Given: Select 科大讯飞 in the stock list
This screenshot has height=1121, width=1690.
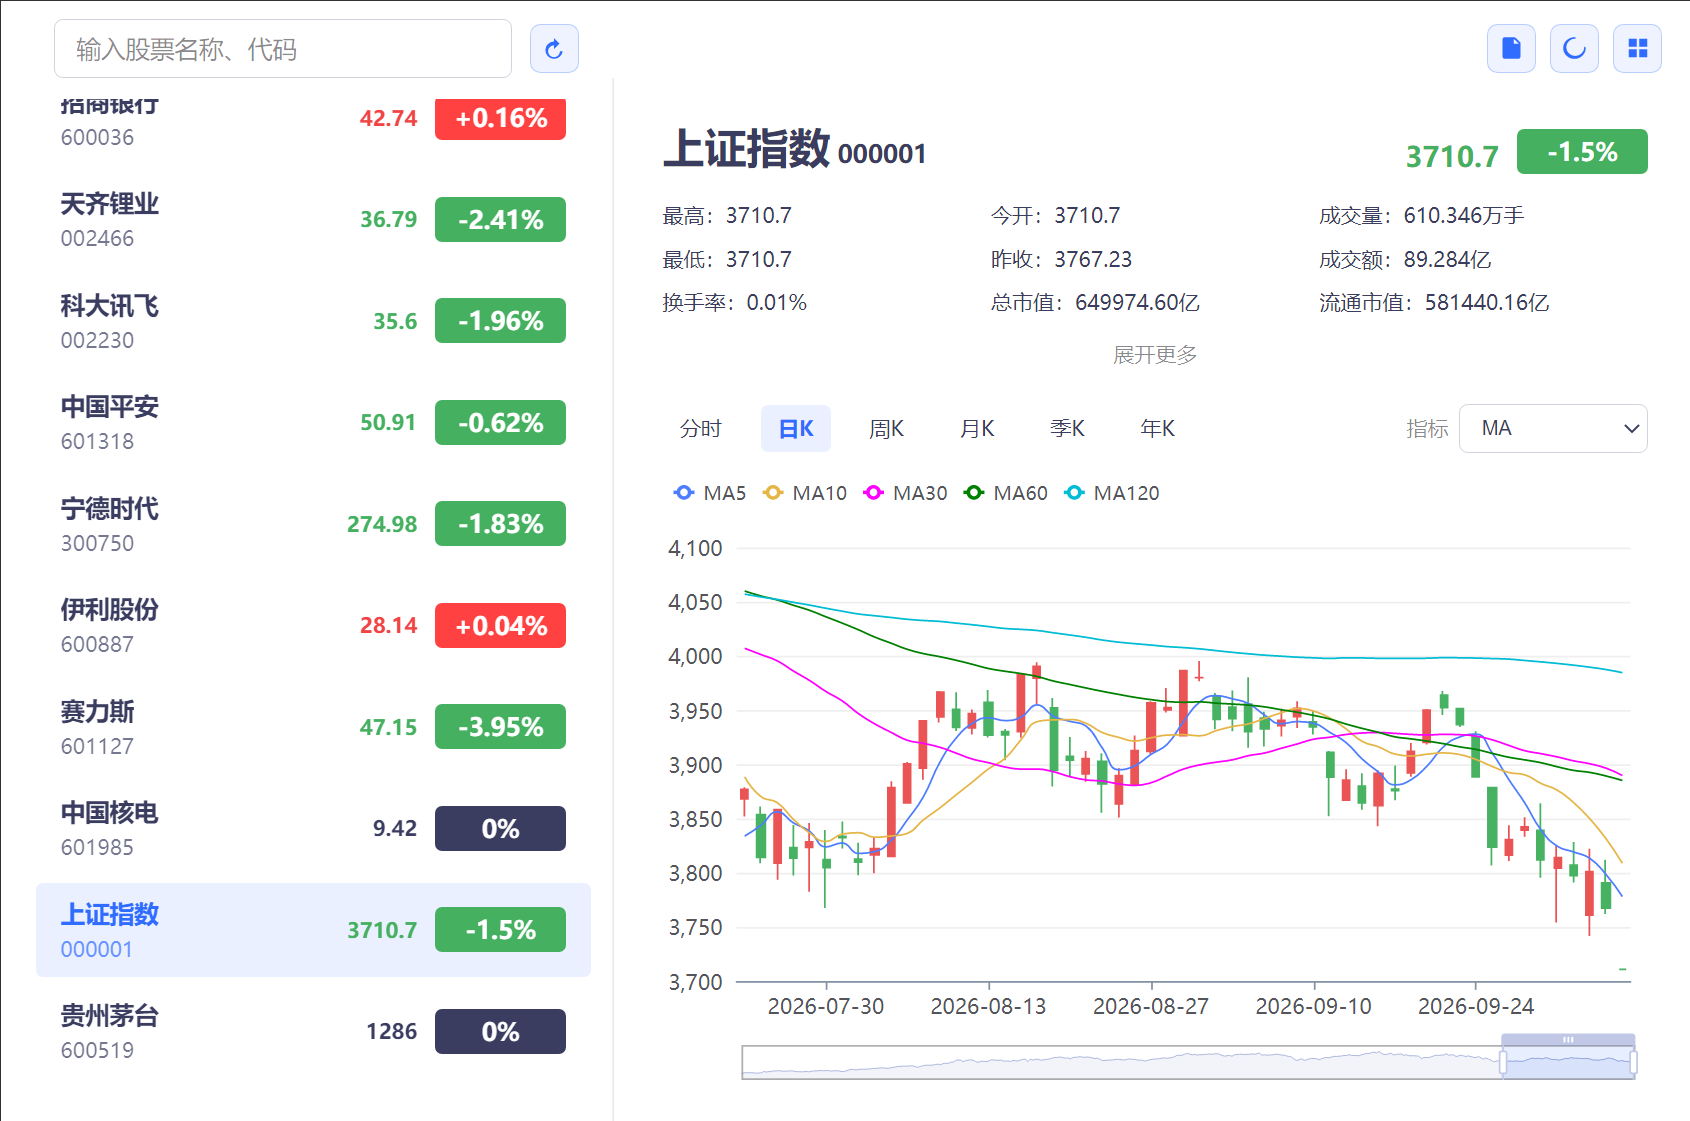Looking at the screenshot, I should tap(313, 321).
